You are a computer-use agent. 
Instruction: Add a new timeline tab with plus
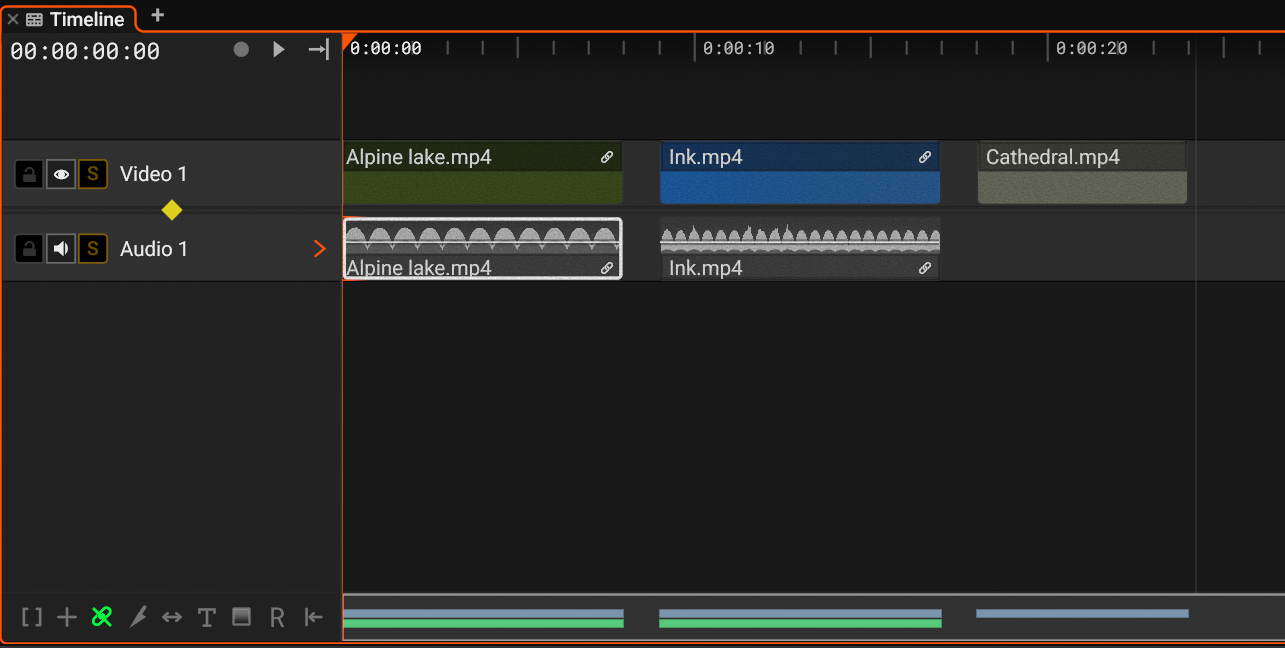pos(157,15)
